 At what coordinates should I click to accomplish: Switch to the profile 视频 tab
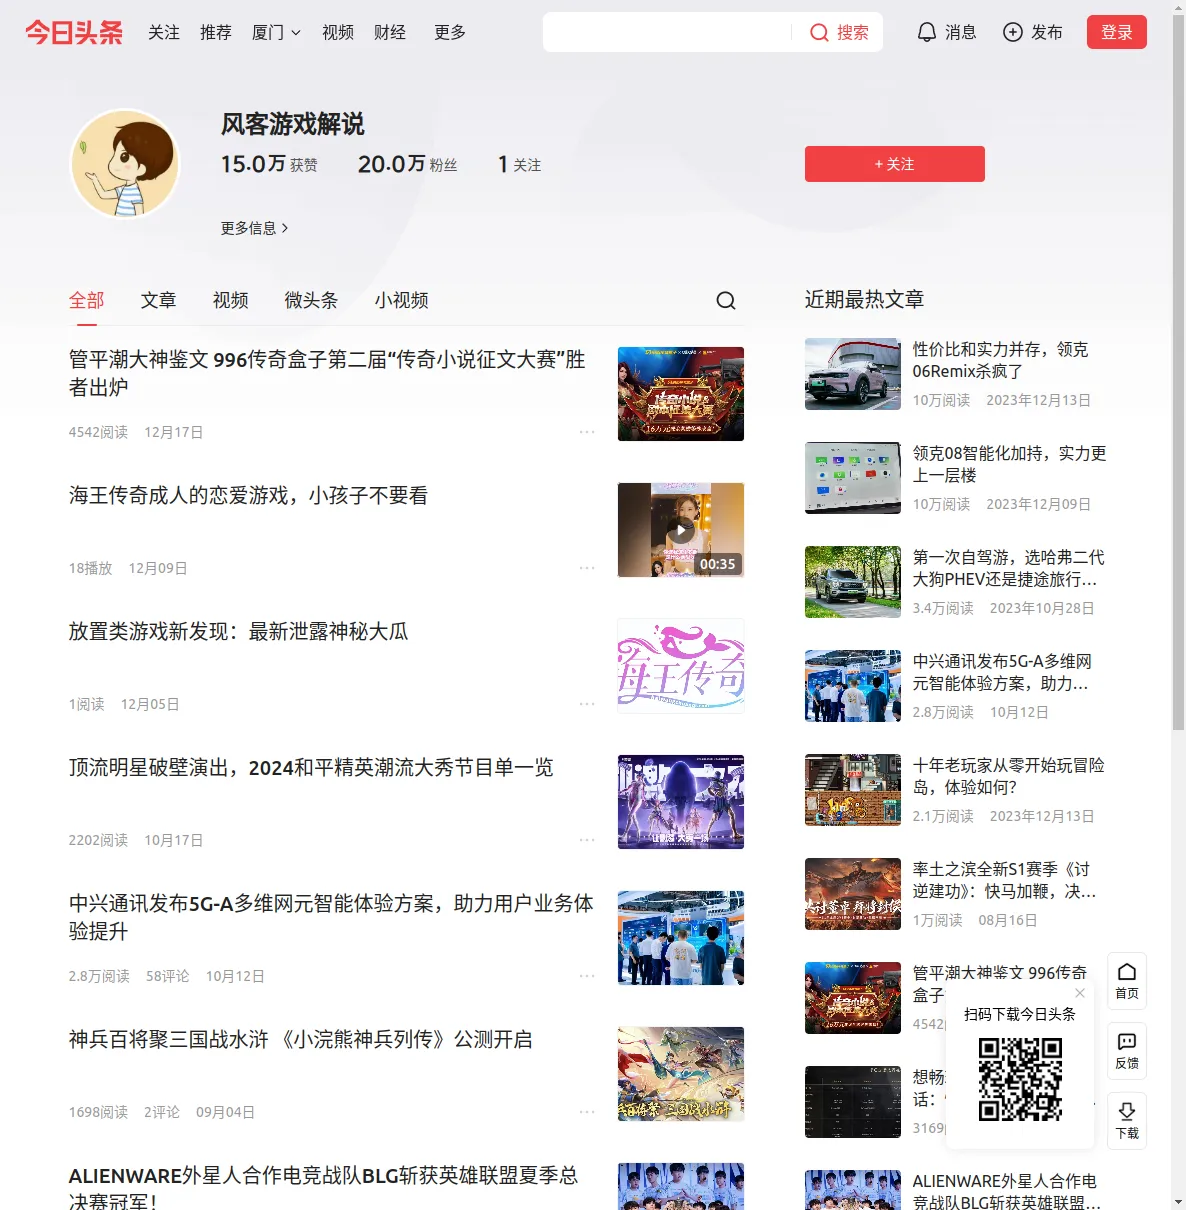pyautogui.click(x=231, y=300)
